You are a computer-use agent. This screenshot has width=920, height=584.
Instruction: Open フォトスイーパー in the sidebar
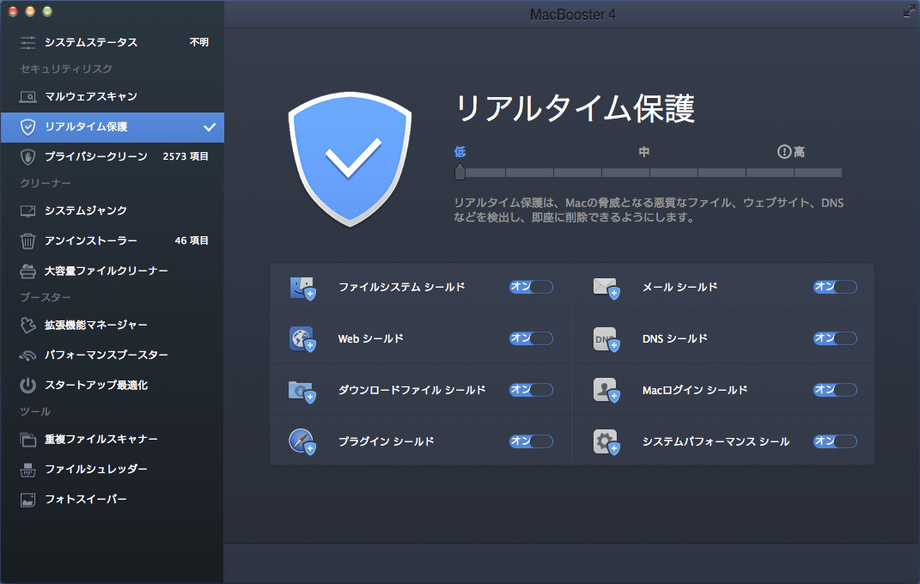click(112, 499)
